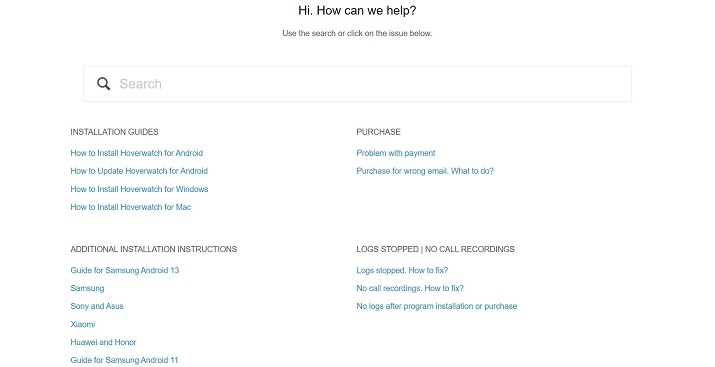
Task: Open the Huawei and Honor instructions
Action: [x=103, y=342]
